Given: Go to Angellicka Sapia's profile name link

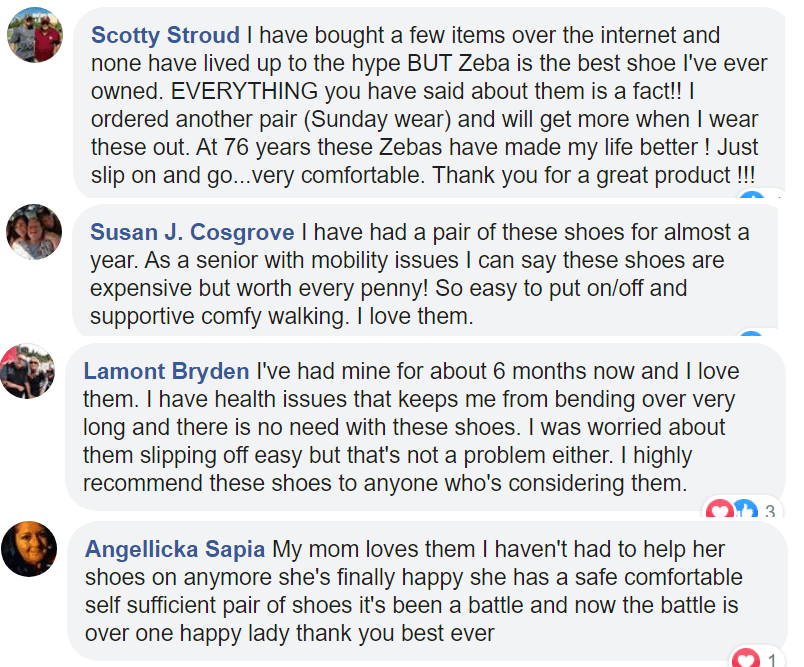Looking at the screenshot, I should click(x=175, y=549).
